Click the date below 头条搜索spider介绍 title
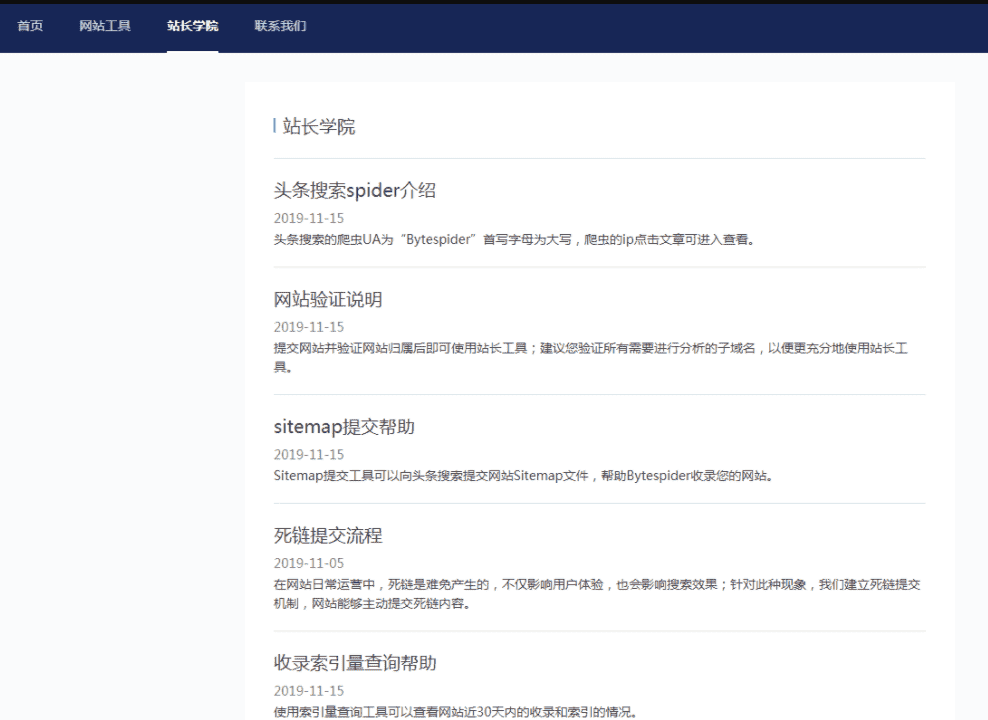 pos(308,218)
